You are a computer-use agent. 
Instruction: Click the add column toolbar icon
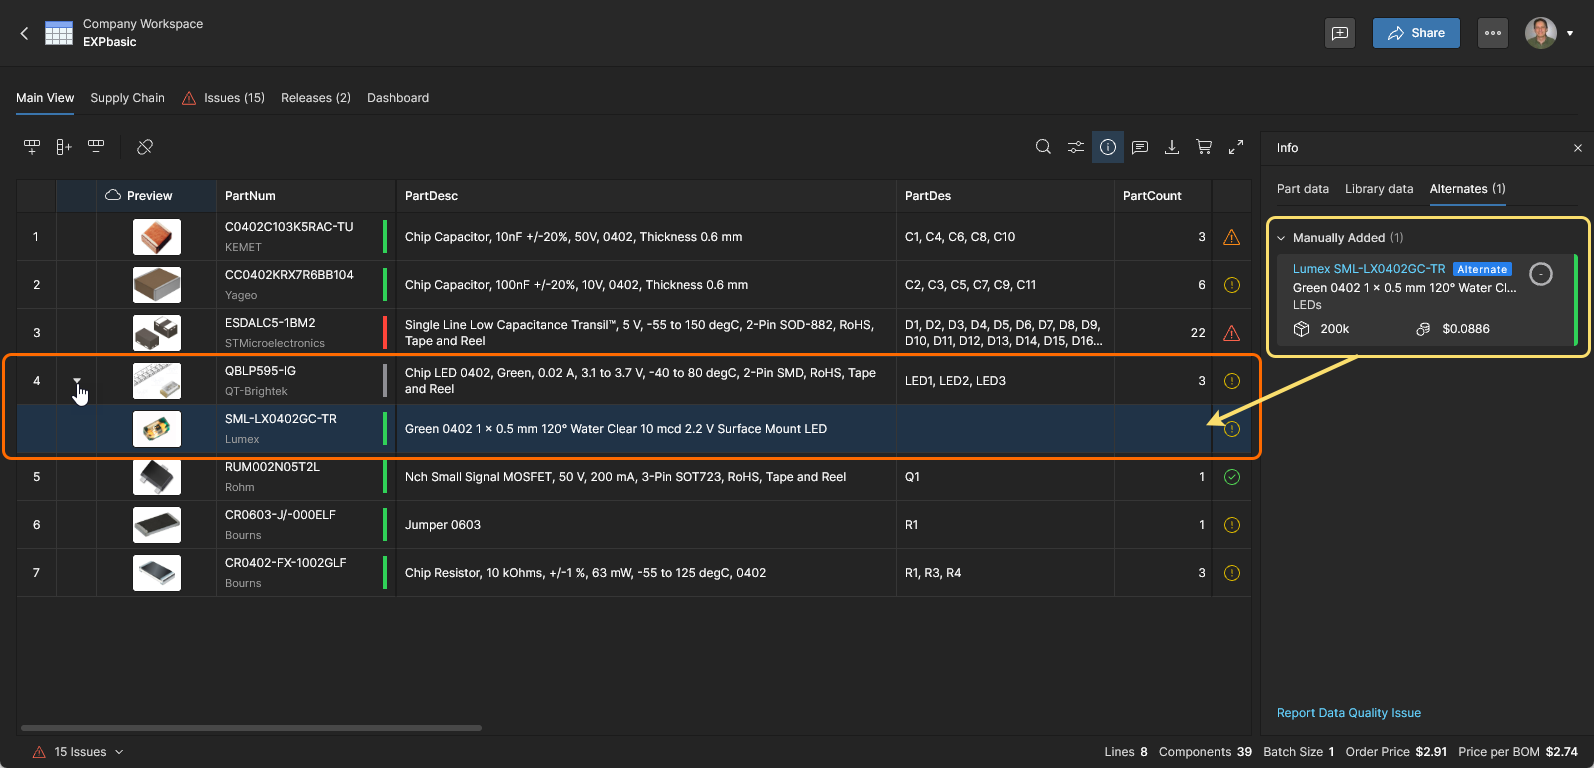point(64,147)
